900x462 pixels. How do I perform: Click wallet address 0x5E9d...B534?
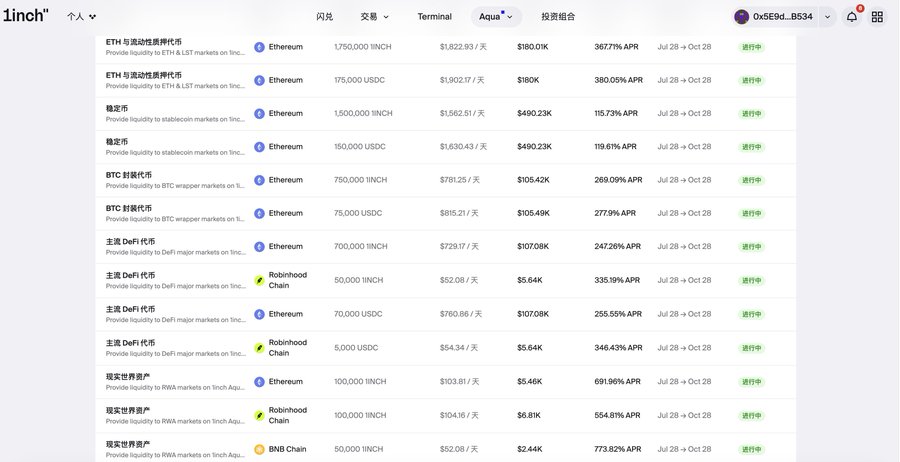point(783,17)
